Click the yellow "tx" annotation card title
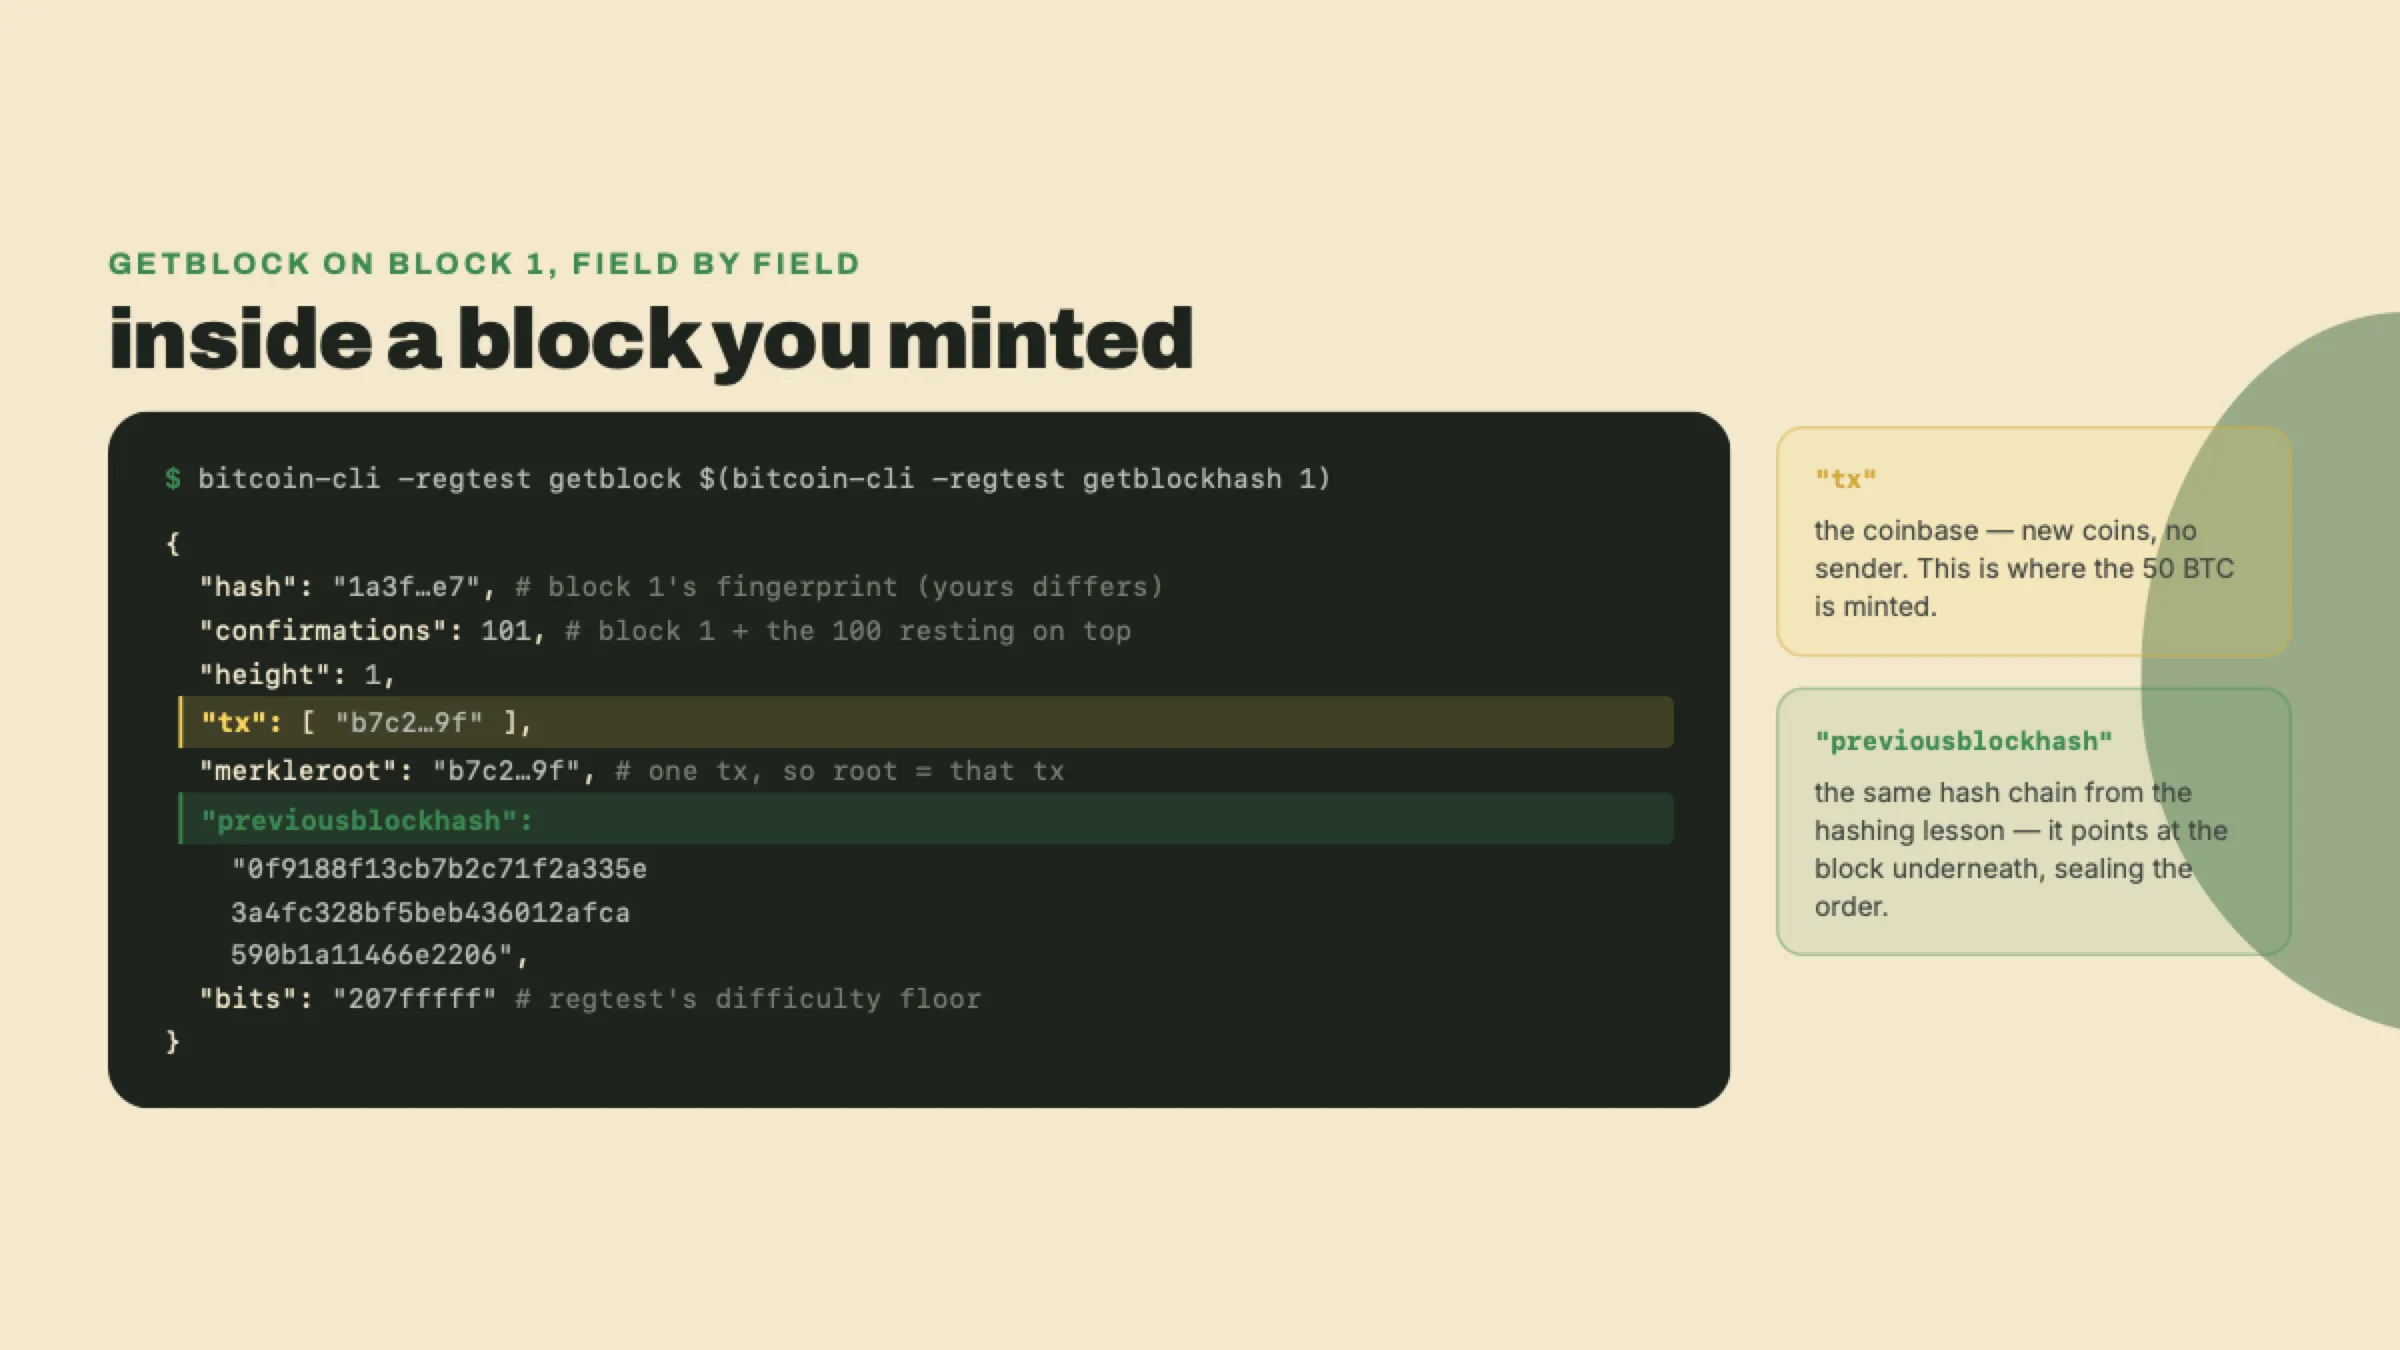The image size is (2400, 1350). click(1846, 479)
